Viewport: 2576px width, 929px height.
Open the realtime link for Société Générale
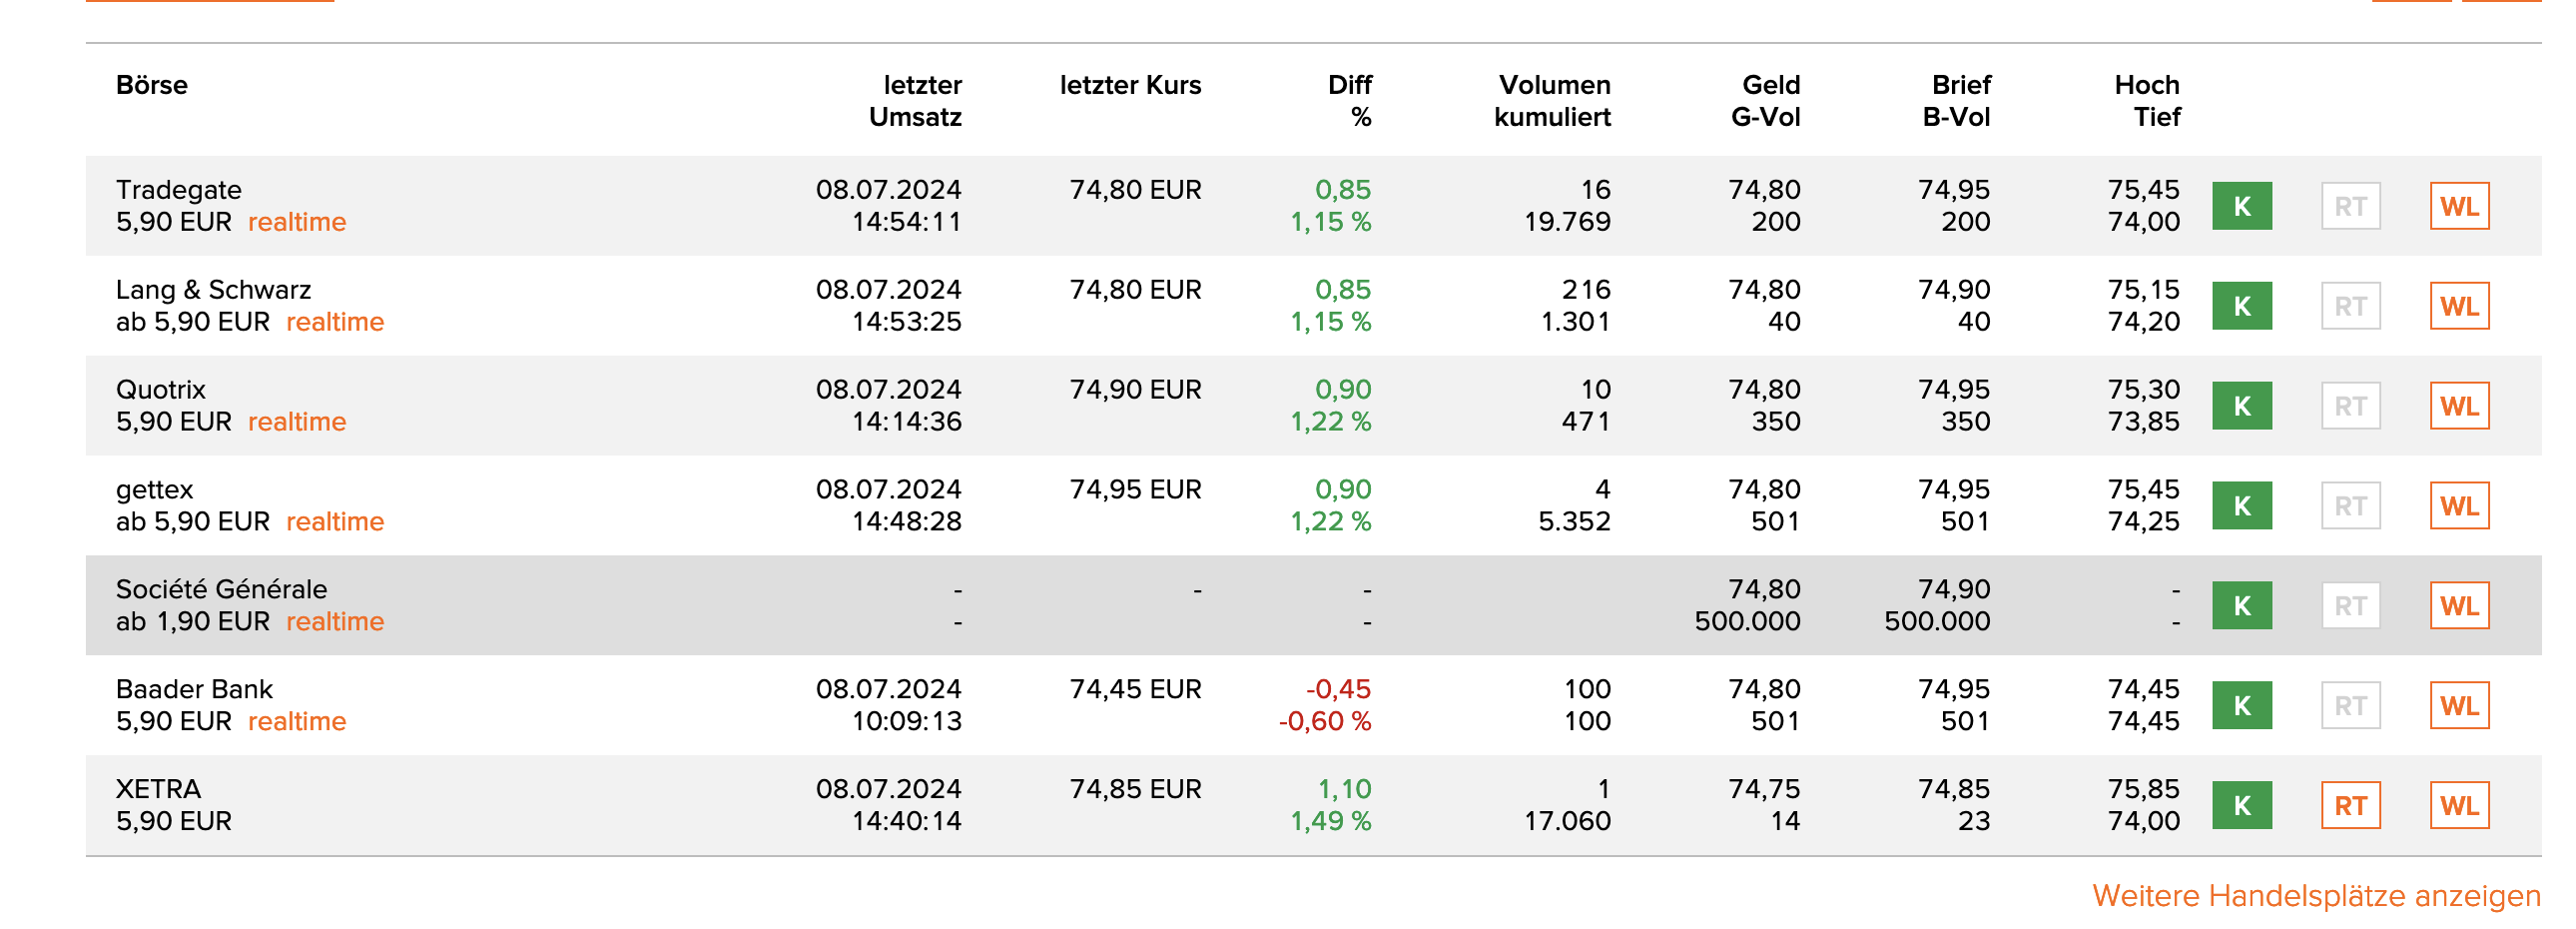[335, 621]
